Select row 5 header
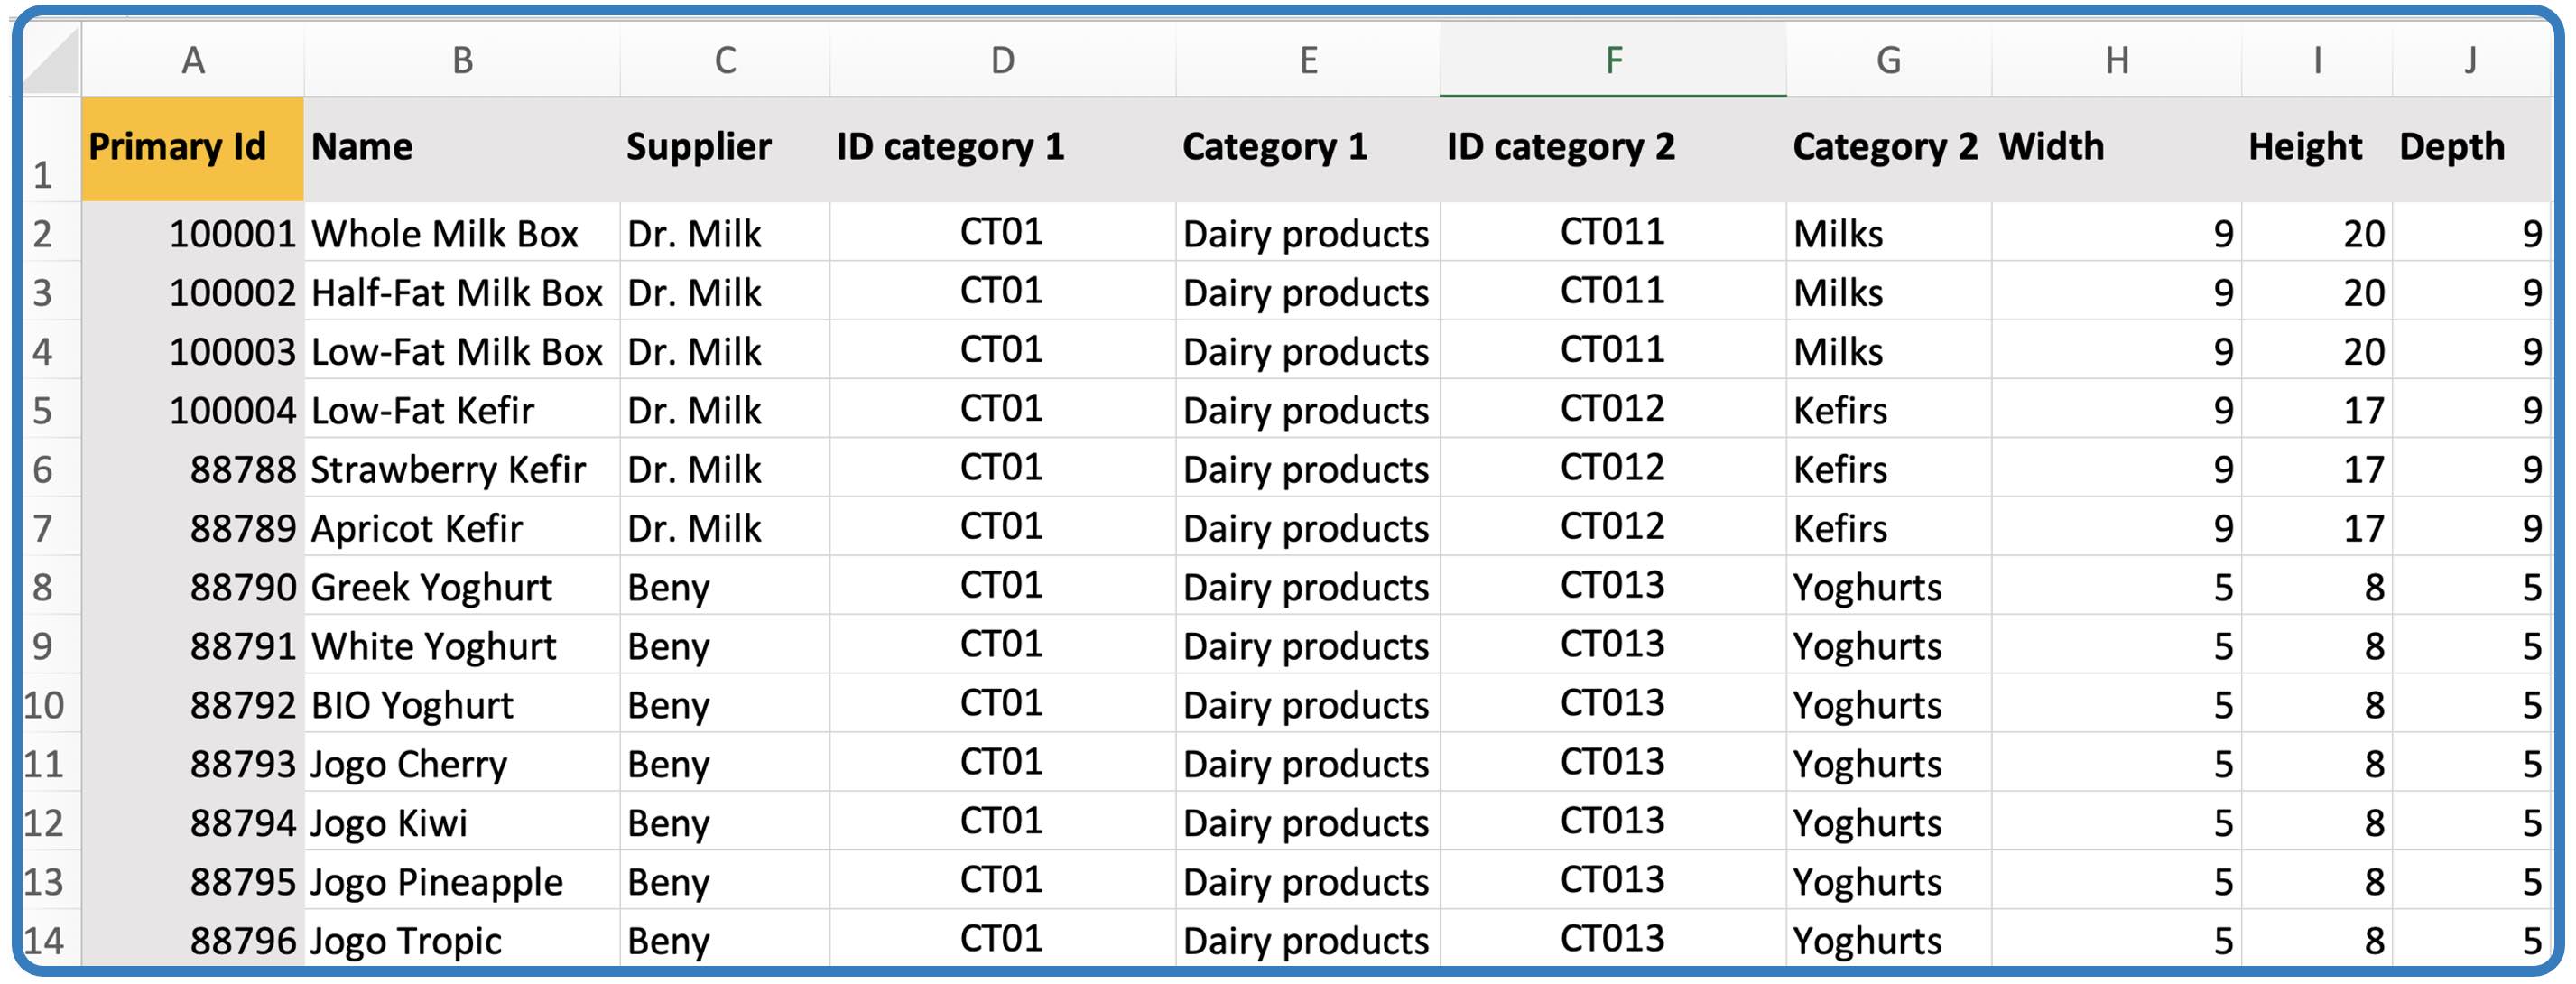2576x984 pixels. (x=51, y=409)
